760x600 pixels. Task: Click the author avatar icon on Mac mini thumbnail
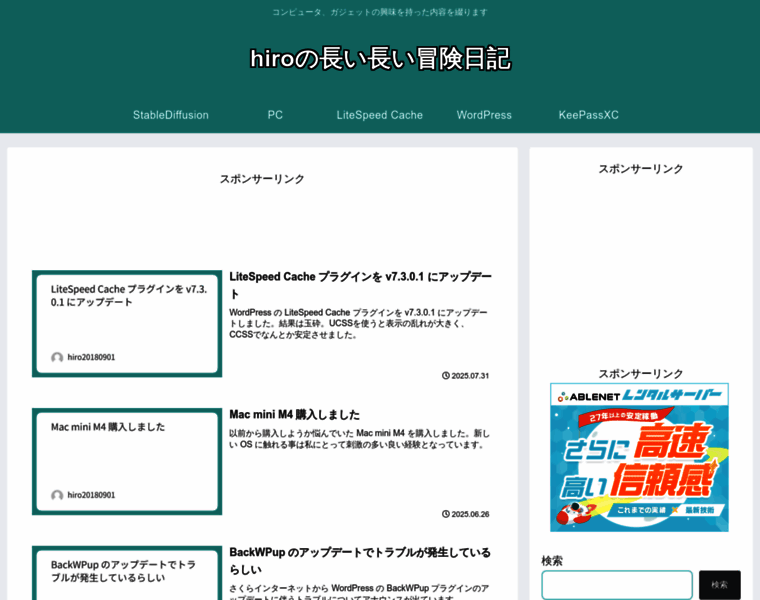[x=57, y=496]
